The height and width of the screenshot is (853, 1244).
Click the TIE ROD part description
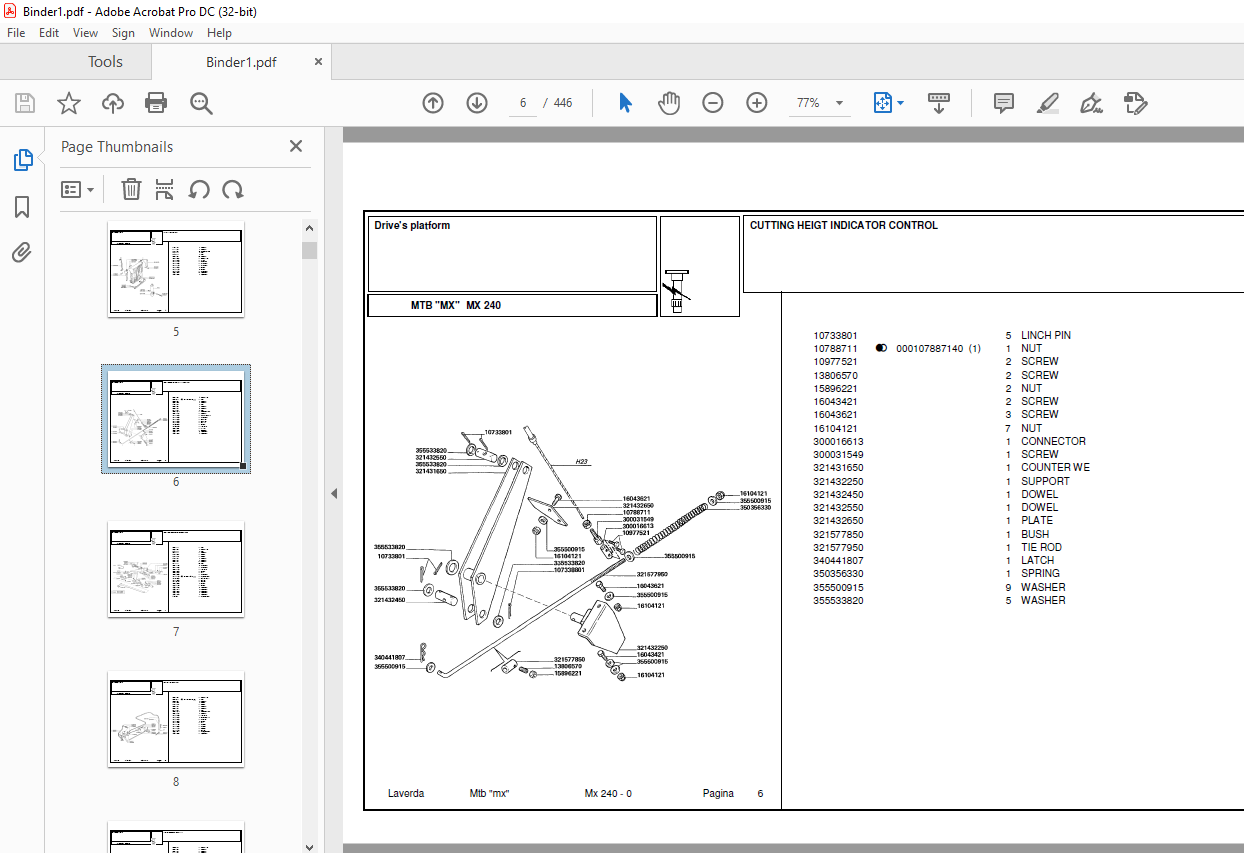pos(1041,547)
